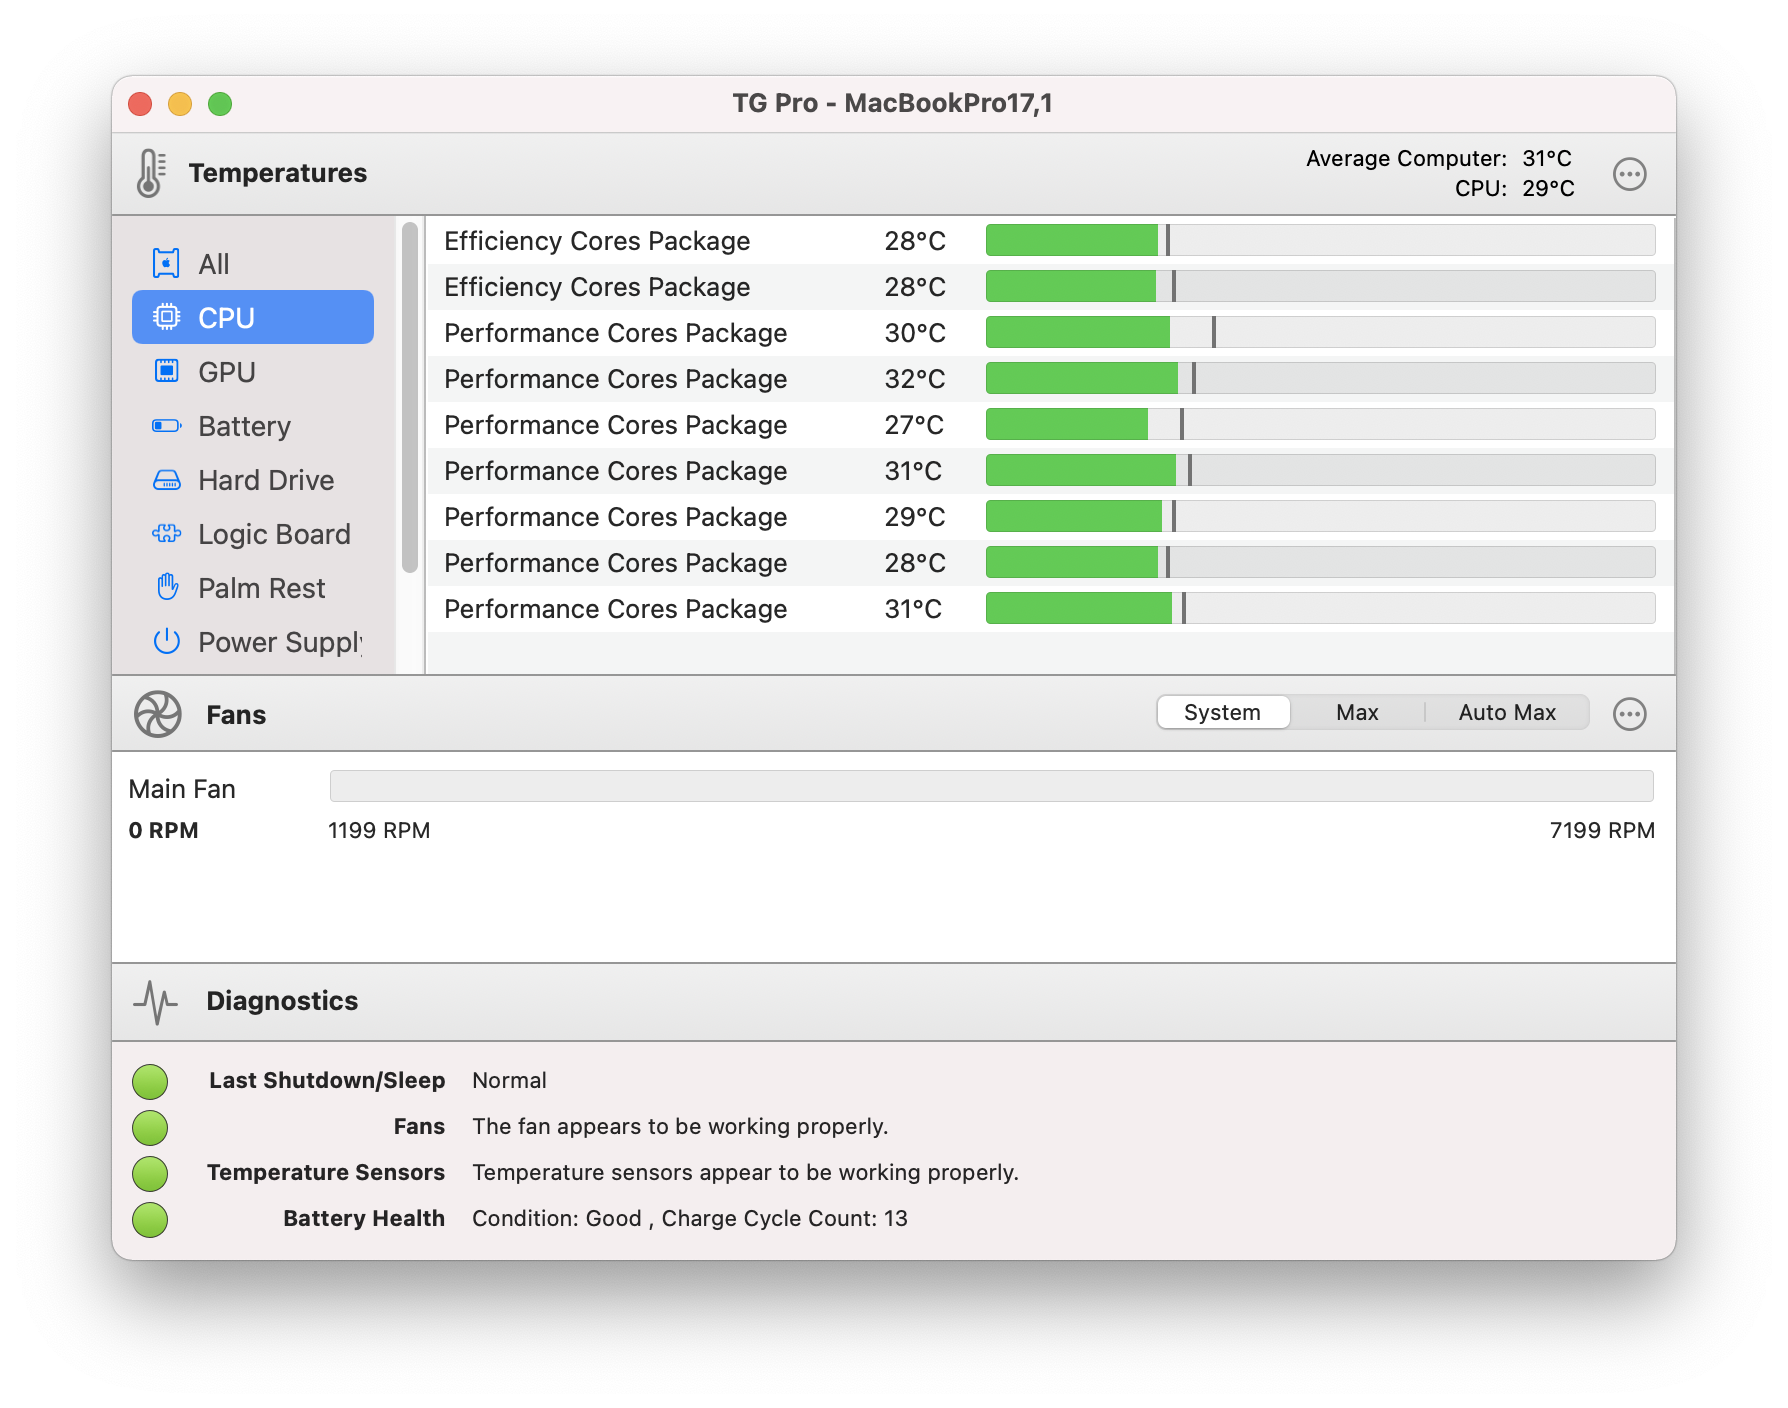This screenshot has height=1408, width=1788.
Task: Switch fan mode to Auto Max
Action: [1507, 713]
